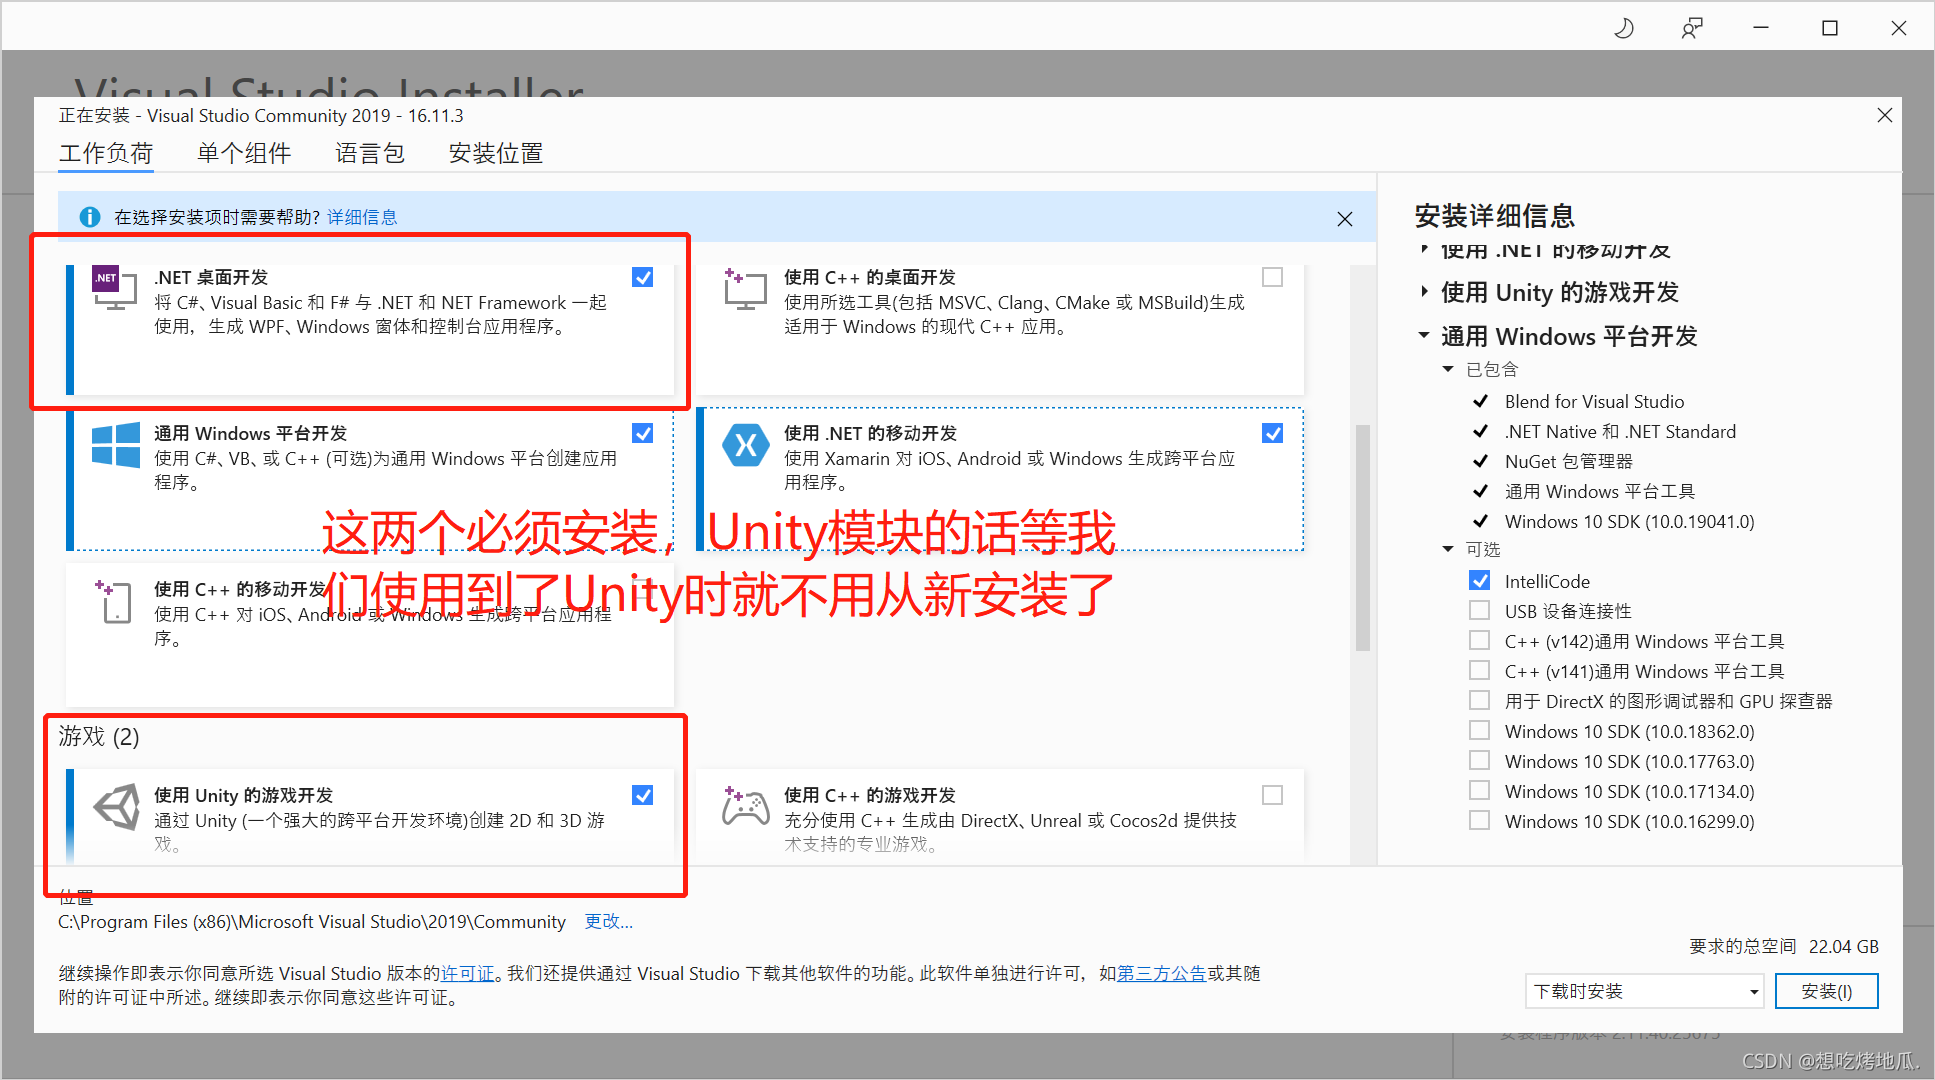Switch to the 安装位置 tab
The image size is (1935, 1080).
pos(496,153)
